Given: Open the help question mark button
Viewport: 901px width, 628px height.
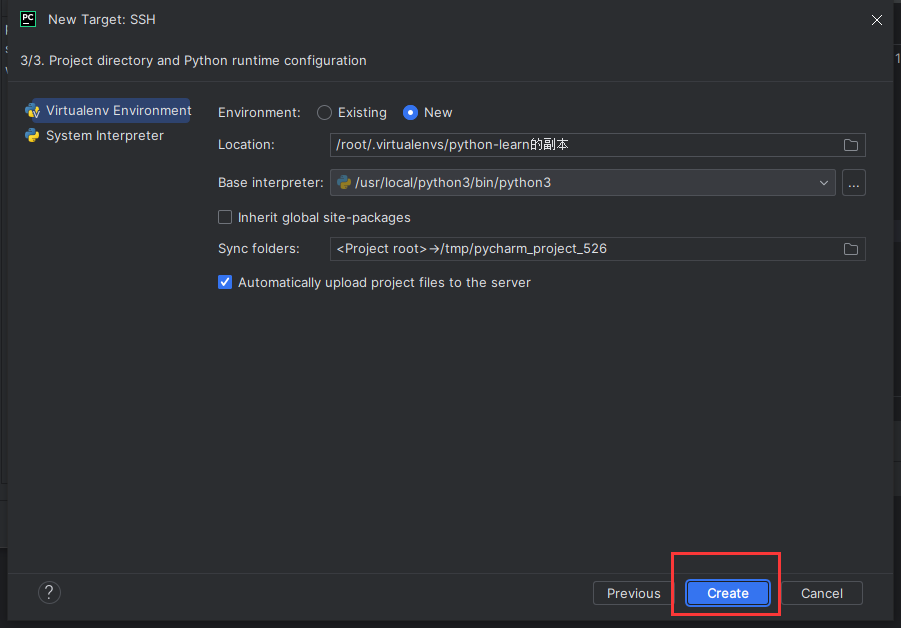Looking at the screenshot, I should (49, 593).
